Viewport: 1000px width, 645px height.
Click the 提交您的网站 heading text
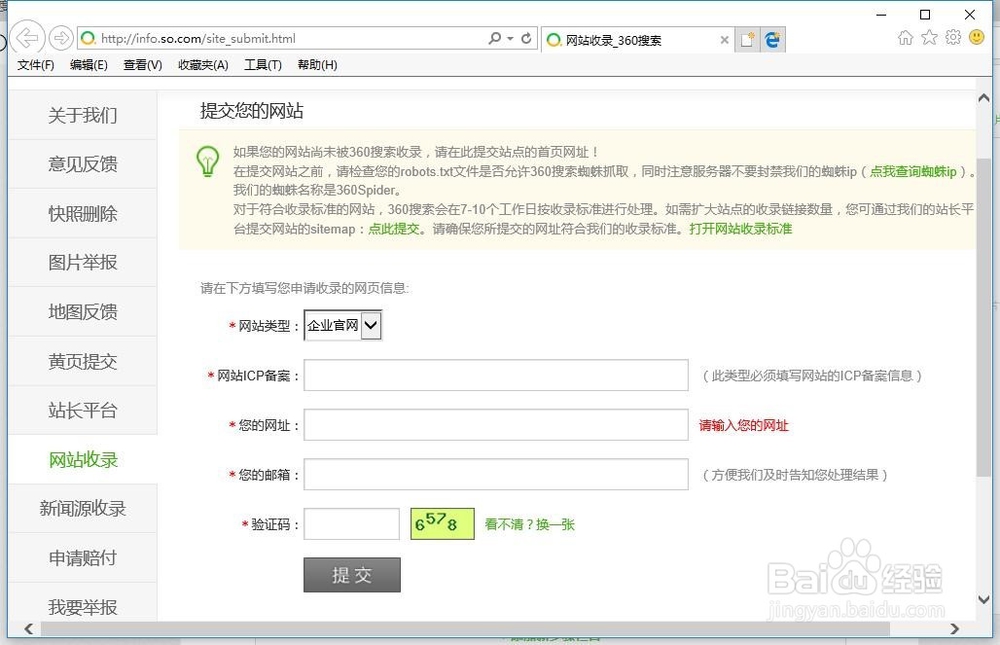[x=252, y=111]
